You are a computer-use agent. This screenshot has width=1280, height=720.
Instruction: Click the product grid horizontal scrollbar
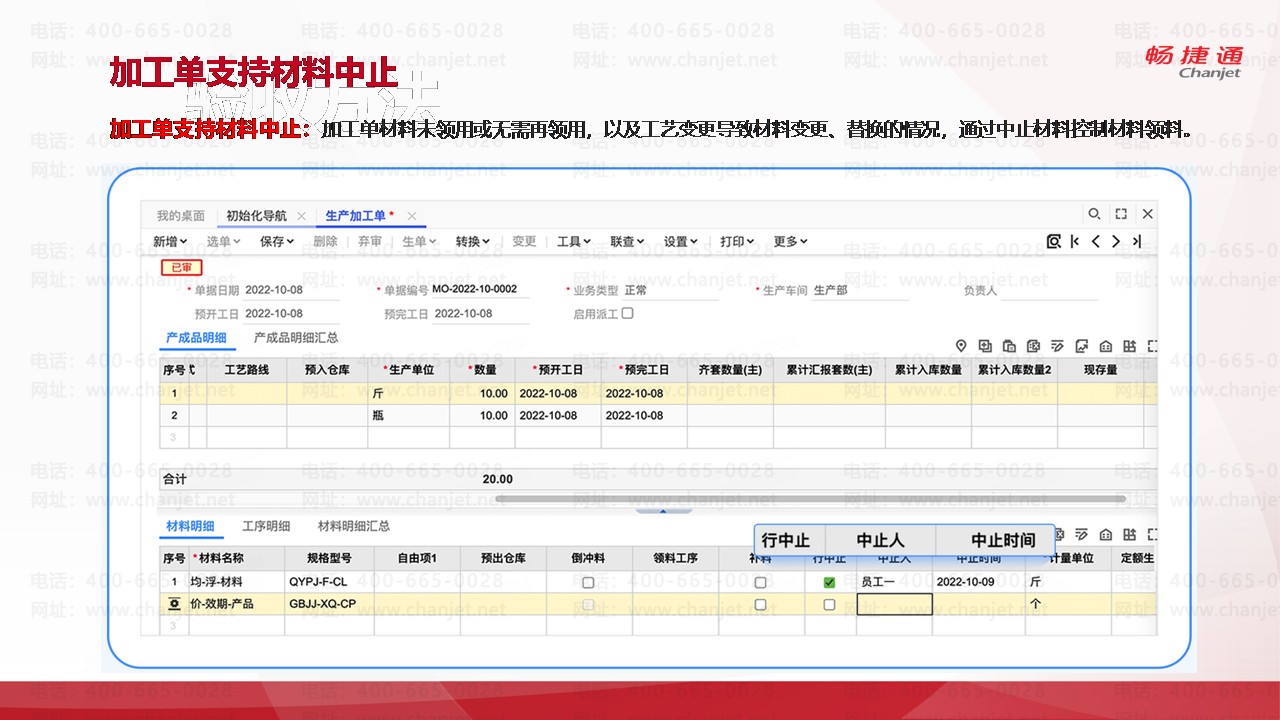811,498
